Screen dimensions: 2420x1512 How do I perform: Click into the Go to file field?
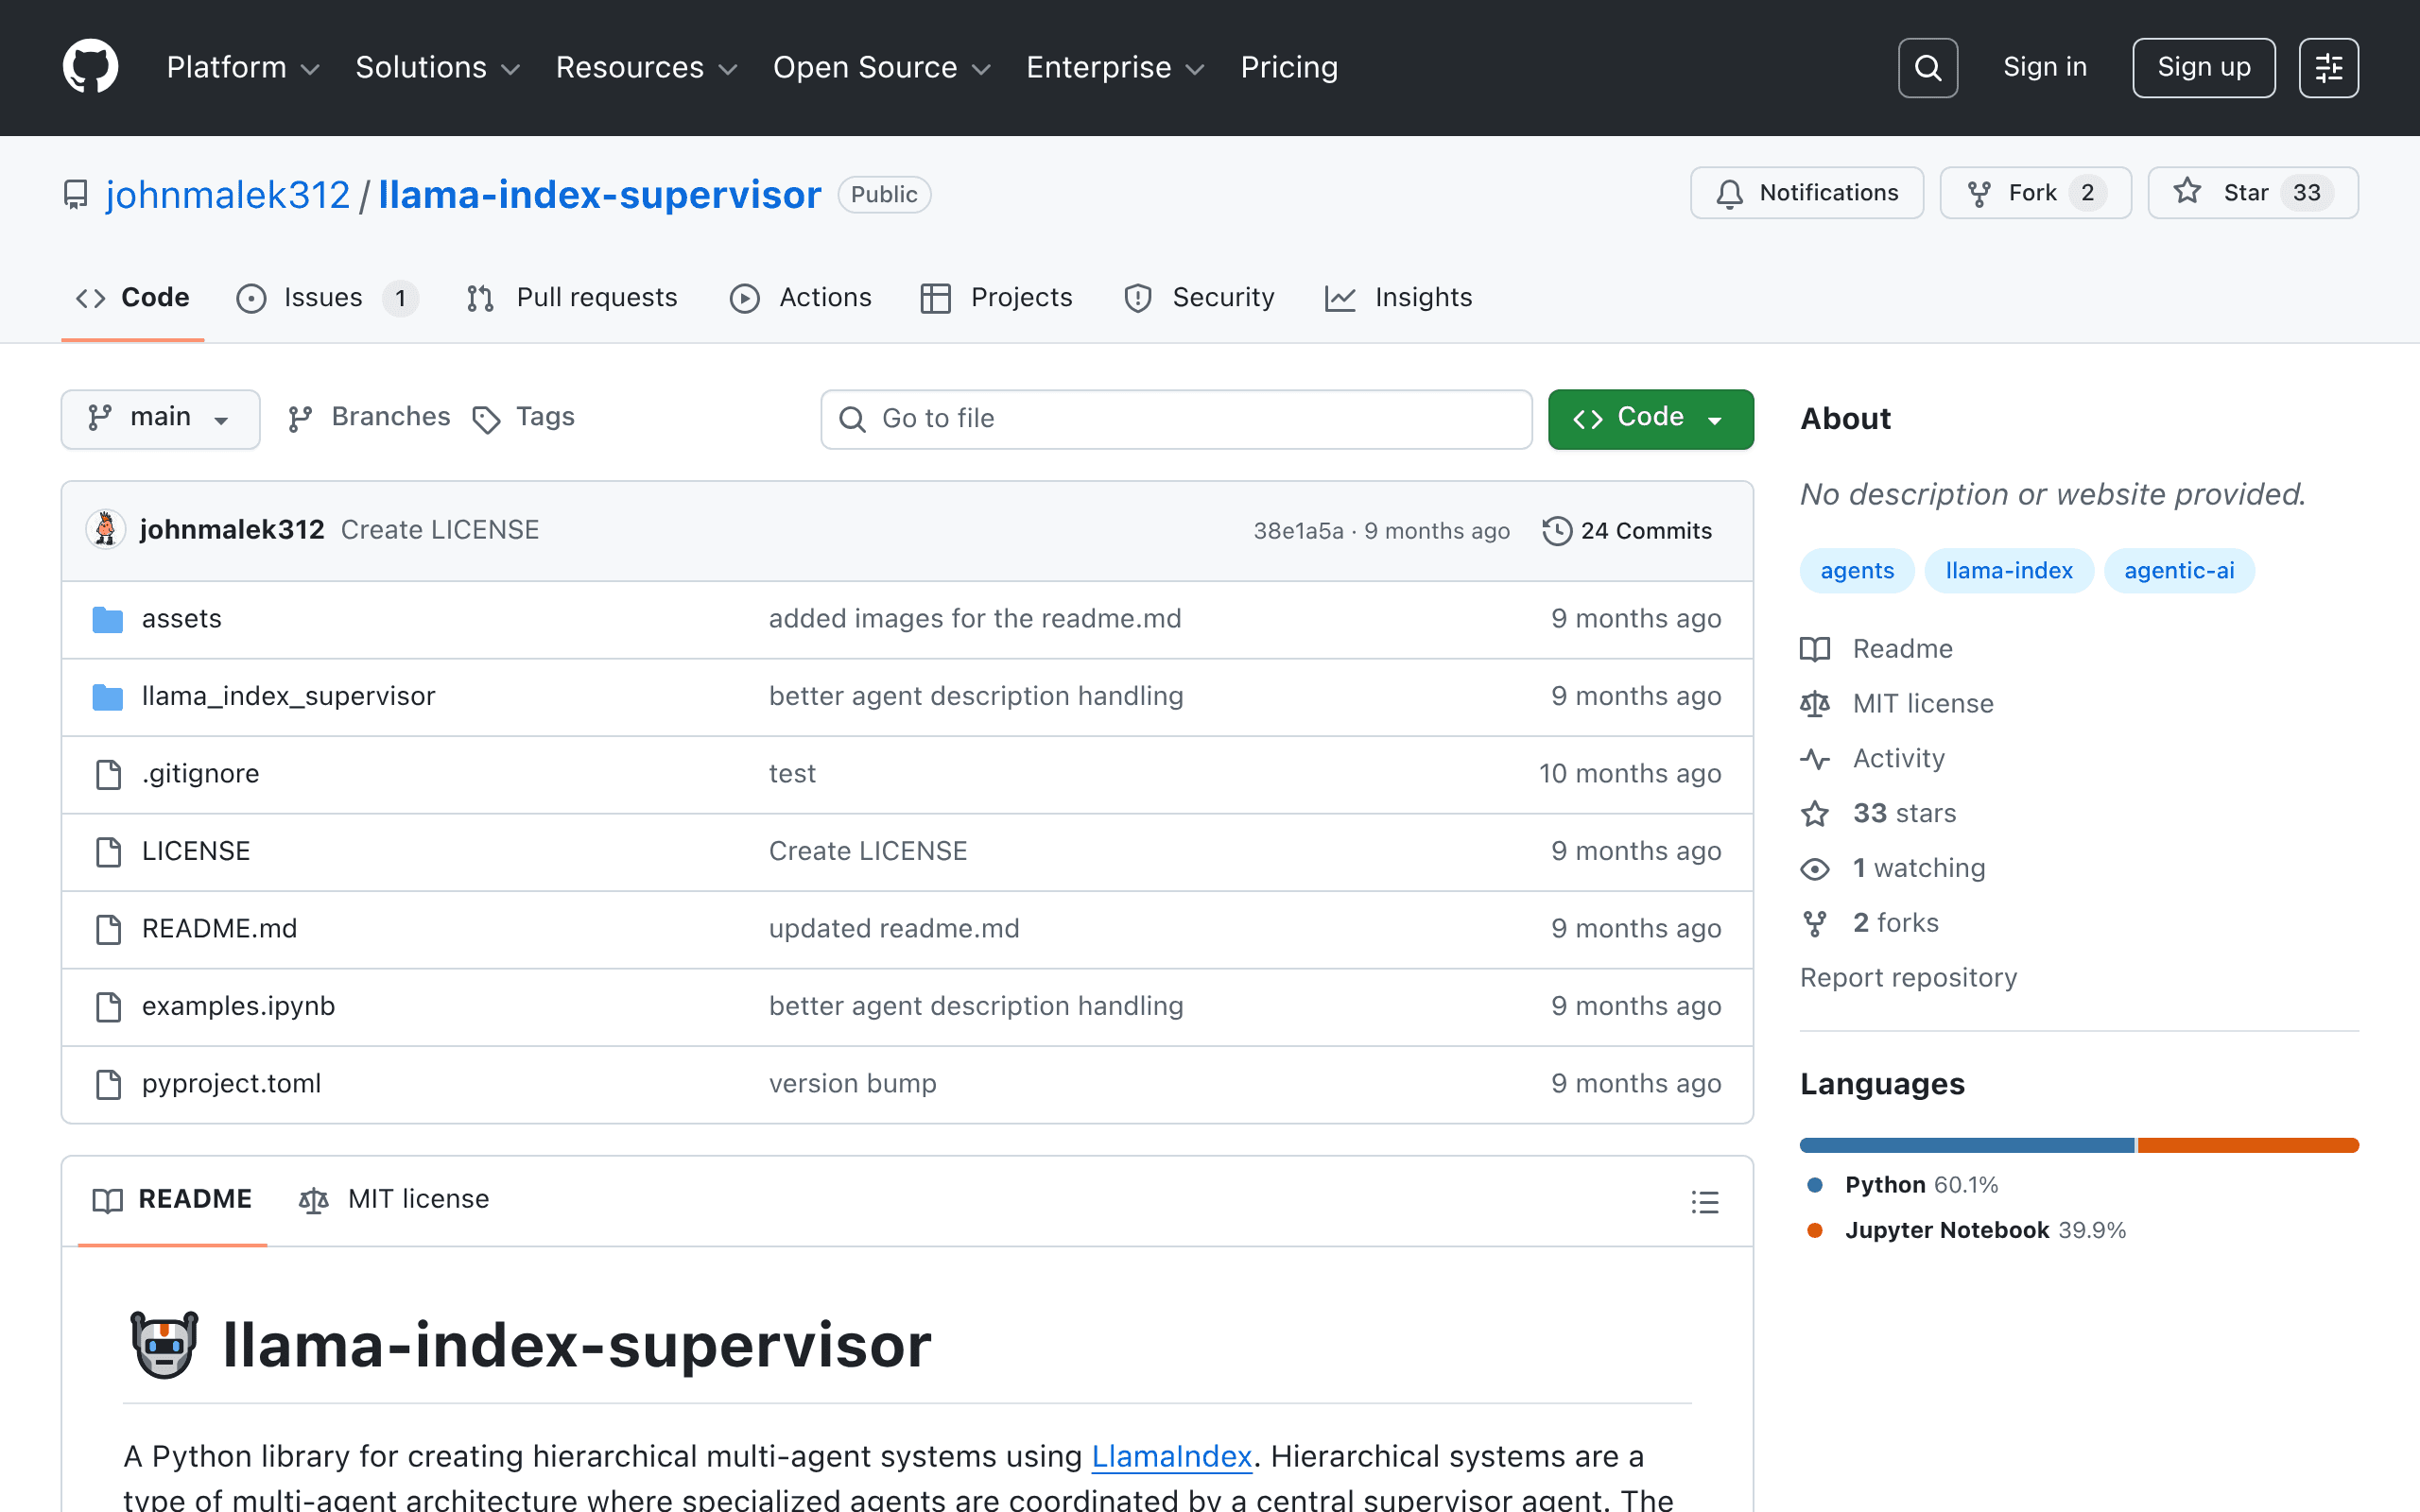point(1176,419)
